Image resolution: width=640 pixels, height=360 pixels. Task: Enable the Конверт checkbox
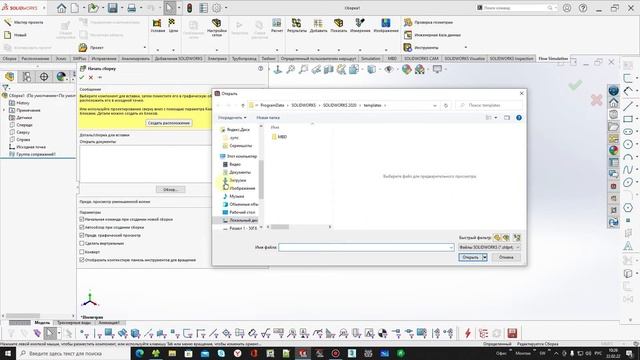[82, 252]
